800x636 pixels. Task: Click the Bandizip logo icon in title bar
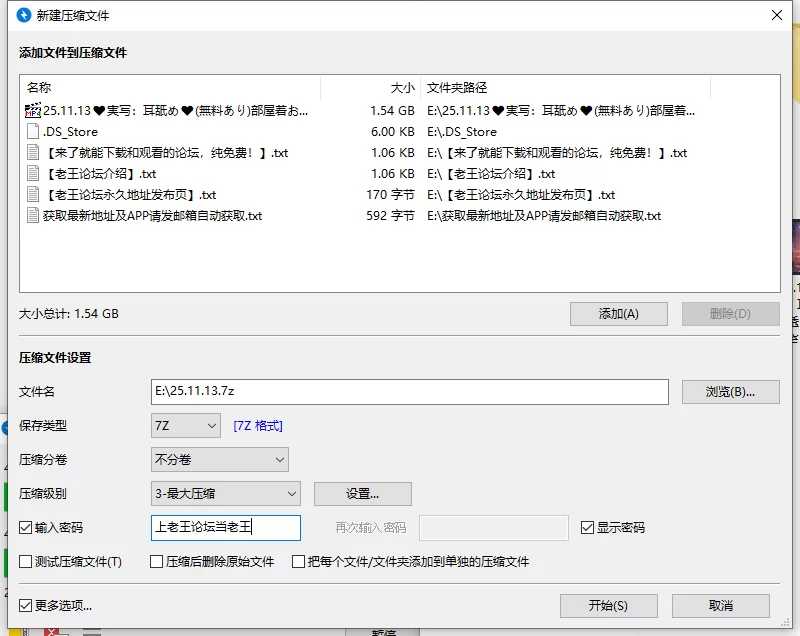tap(23, 15)
